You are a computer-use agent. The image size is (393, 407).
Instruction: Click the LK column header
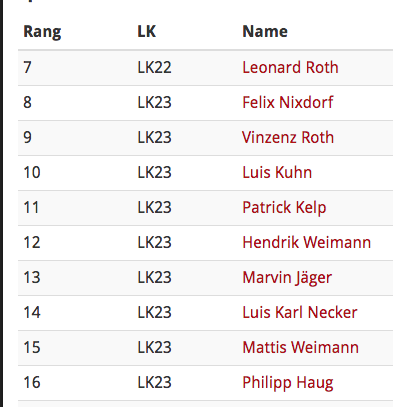(146, 31)
